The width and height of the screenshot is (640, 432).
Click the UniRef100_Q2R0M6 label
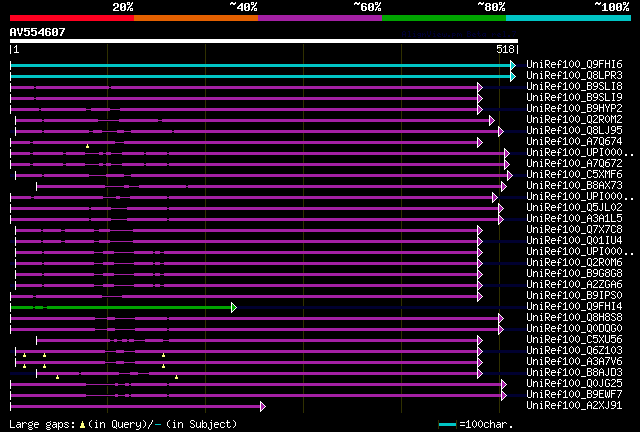(x=574, y=263)
